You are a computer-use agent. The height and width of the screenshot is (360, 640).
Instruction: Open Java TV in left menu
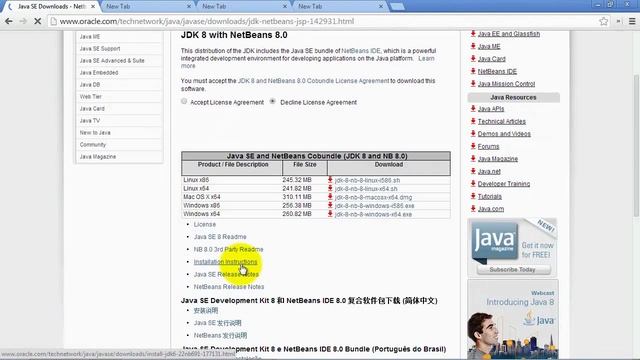tap(90, 120)
